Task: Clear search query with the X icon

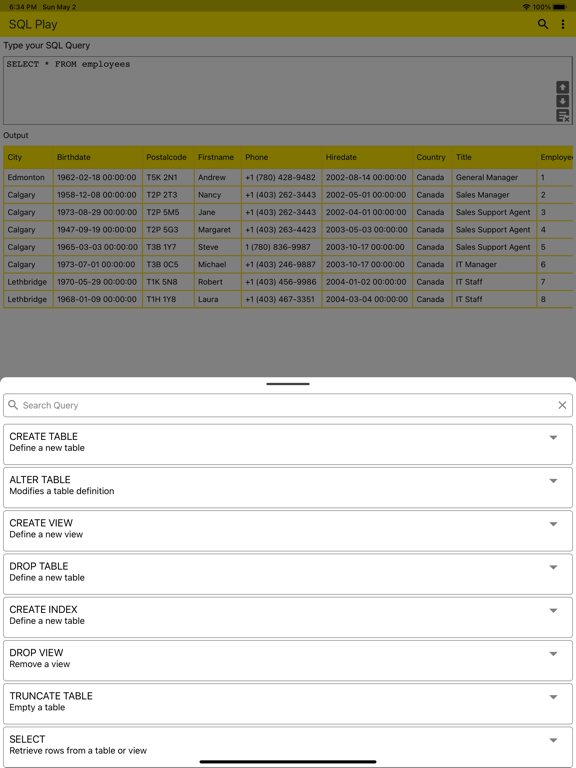Action: click(562, 405)
